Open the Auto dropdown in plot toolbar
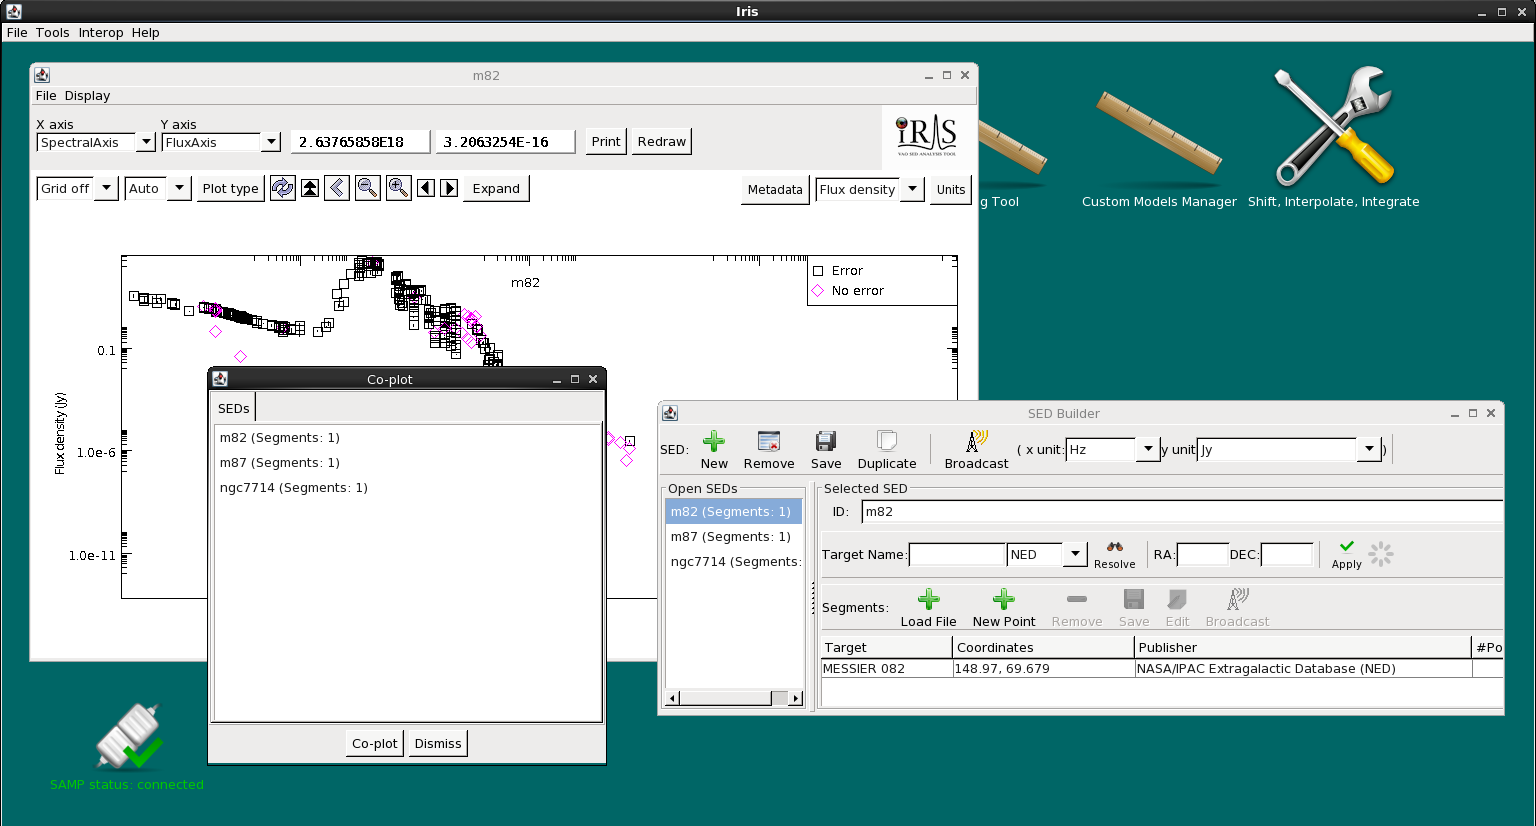This screenshot has height=826, width=1536. click(179, 188)
